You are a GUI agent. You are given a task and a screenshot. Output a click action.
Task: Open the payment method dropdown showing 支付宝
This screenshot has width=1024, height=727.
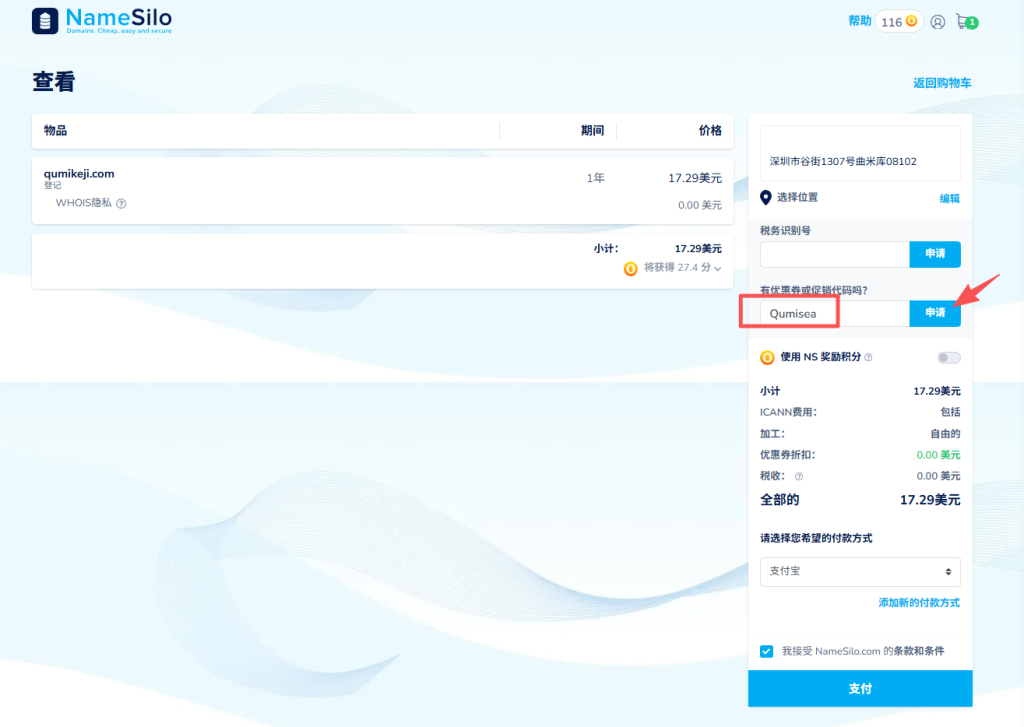[859, 571]
